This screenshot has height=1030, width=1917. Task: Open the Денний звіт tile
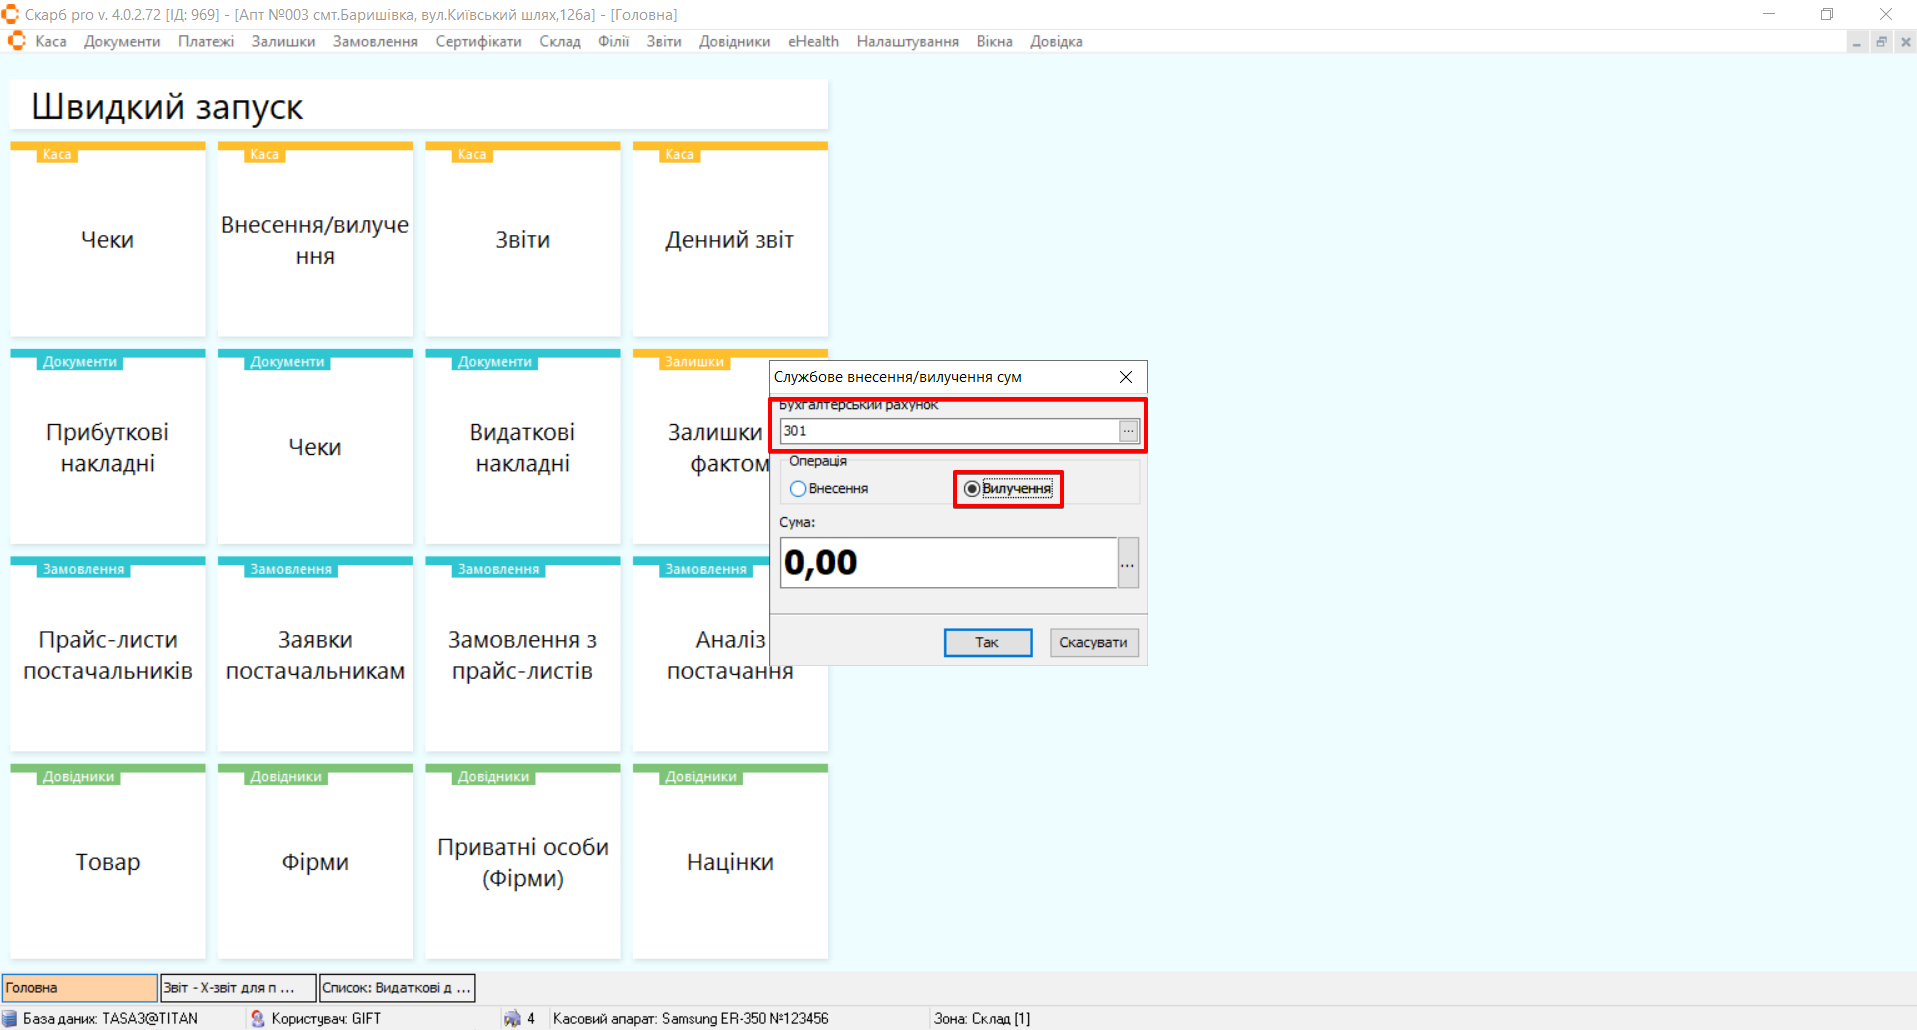730,240
